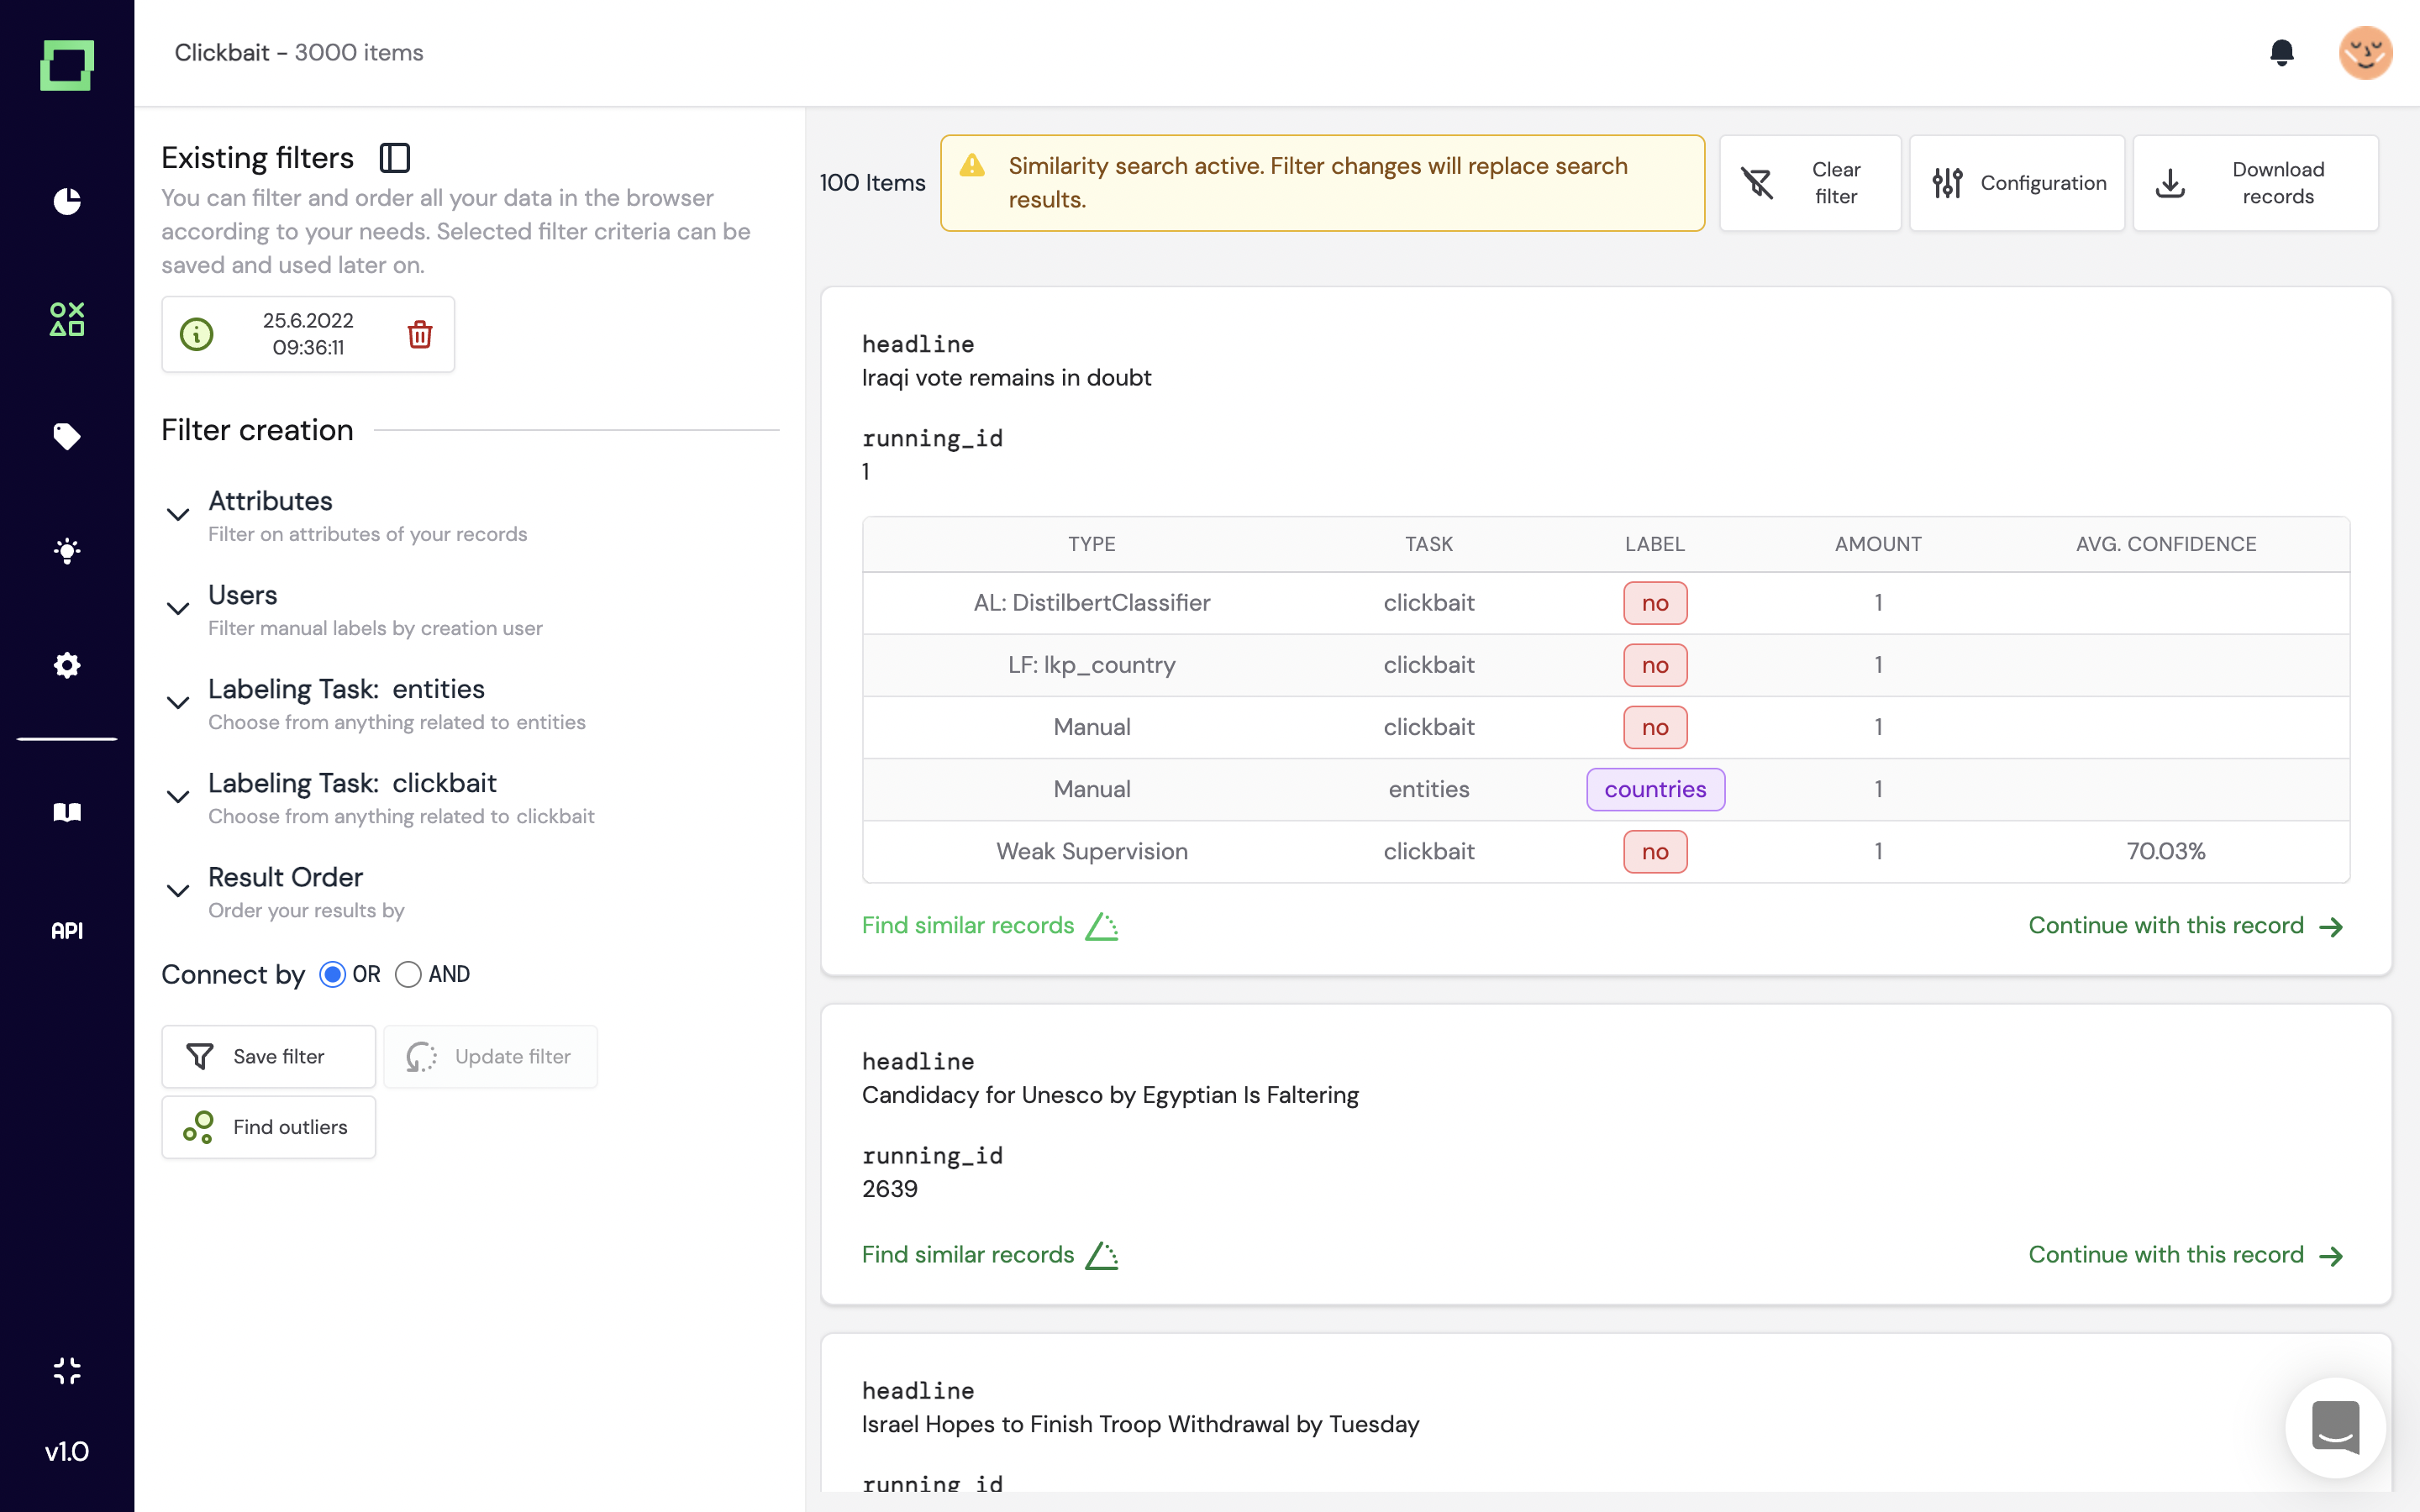Click the notification bell icon
Image resolution: width=2420 pixels, height=1512 pixels.
2281,52
